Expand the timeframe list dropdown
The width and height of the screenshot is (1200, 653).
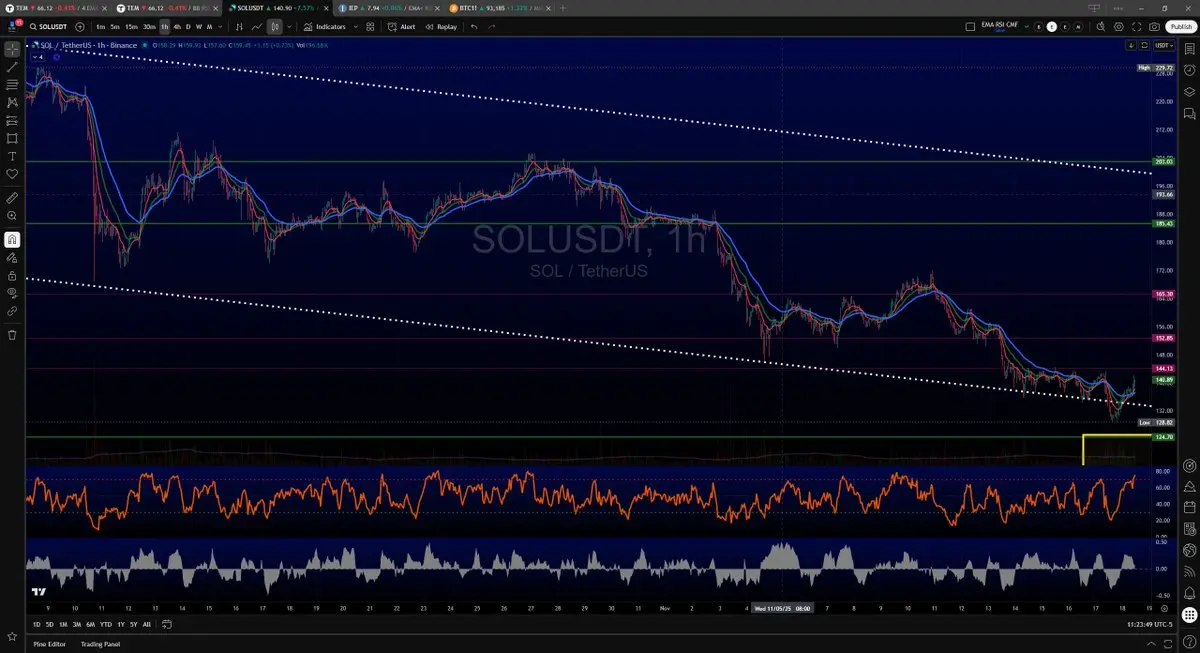(220, 27)
